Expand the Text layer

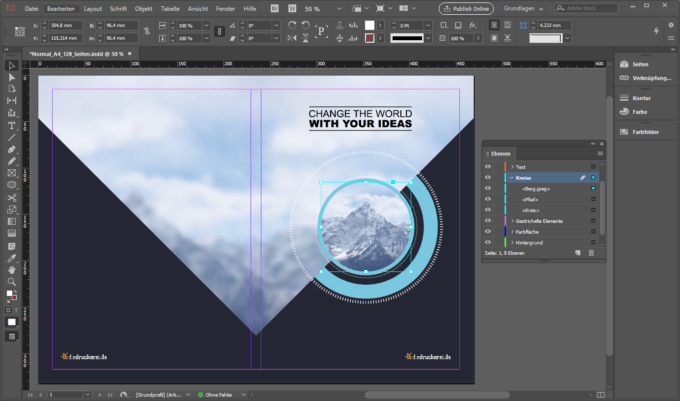pyautogui.click(x=512, y=167)
